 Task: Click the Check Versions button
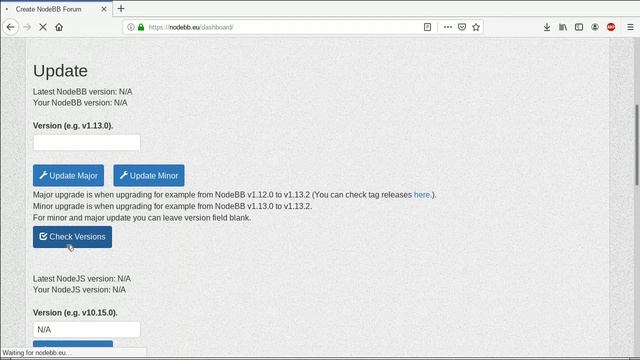pyautogui.click(x=72, y=237)
